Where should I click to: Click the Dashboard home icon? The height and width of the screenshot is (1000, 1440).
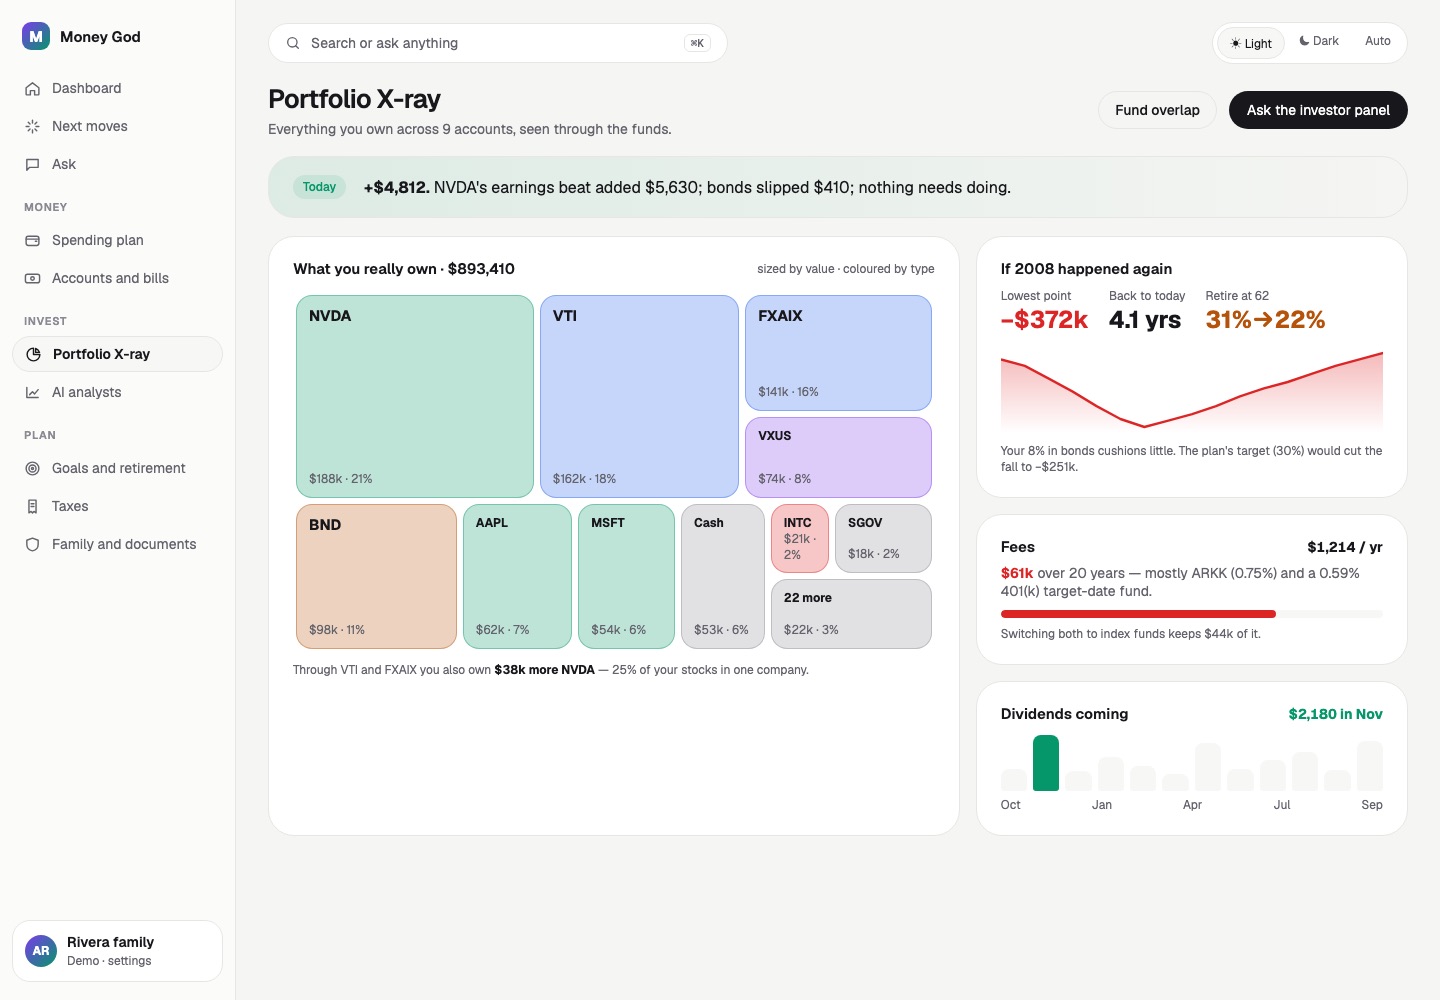[x=32, y=88]
